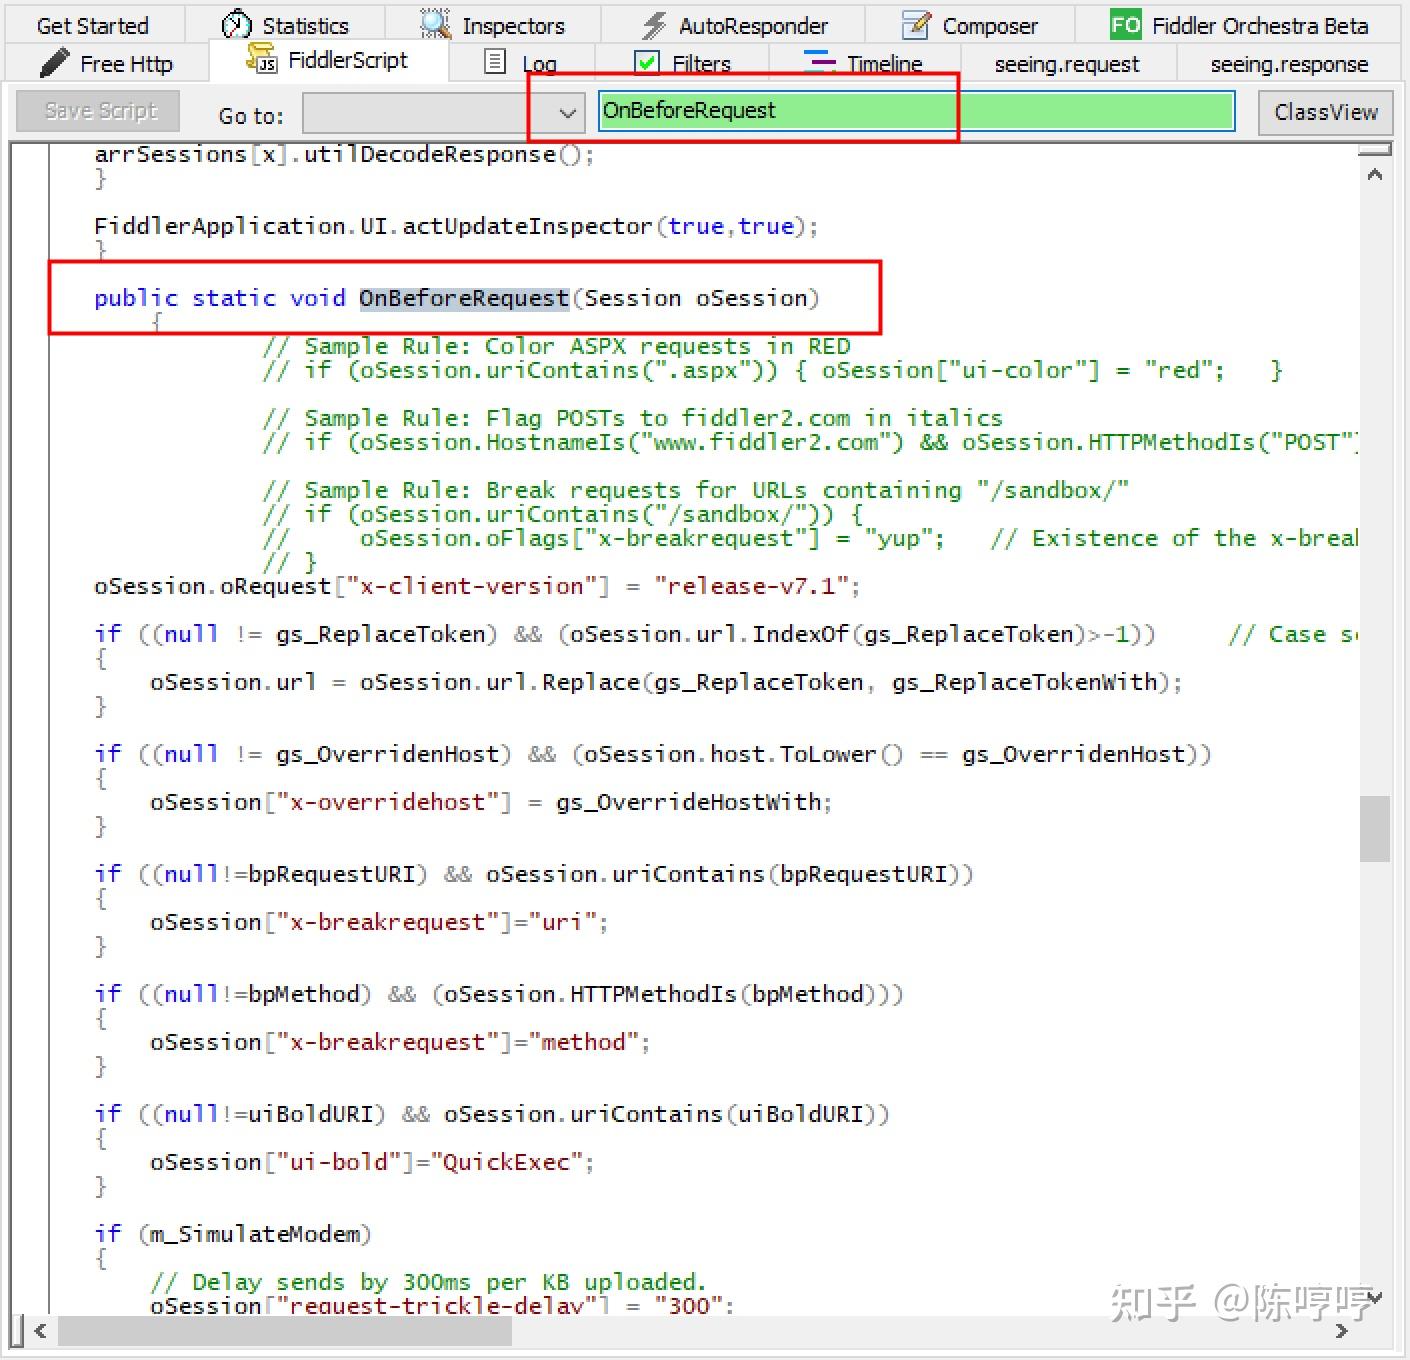Viewport: 1410px width, 1360px height.
Task: Click the vertical scrollbar thumb in the editor
Action: (1375, 828)
